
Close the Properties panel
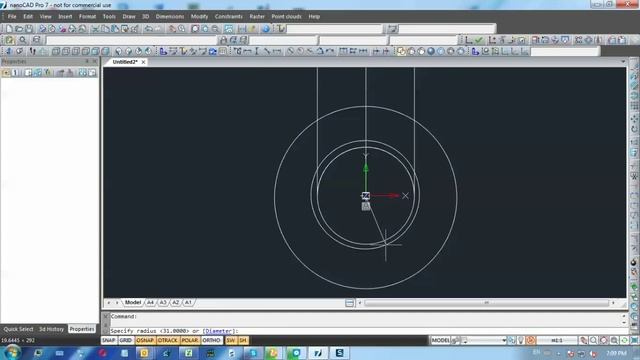(95, 61)
